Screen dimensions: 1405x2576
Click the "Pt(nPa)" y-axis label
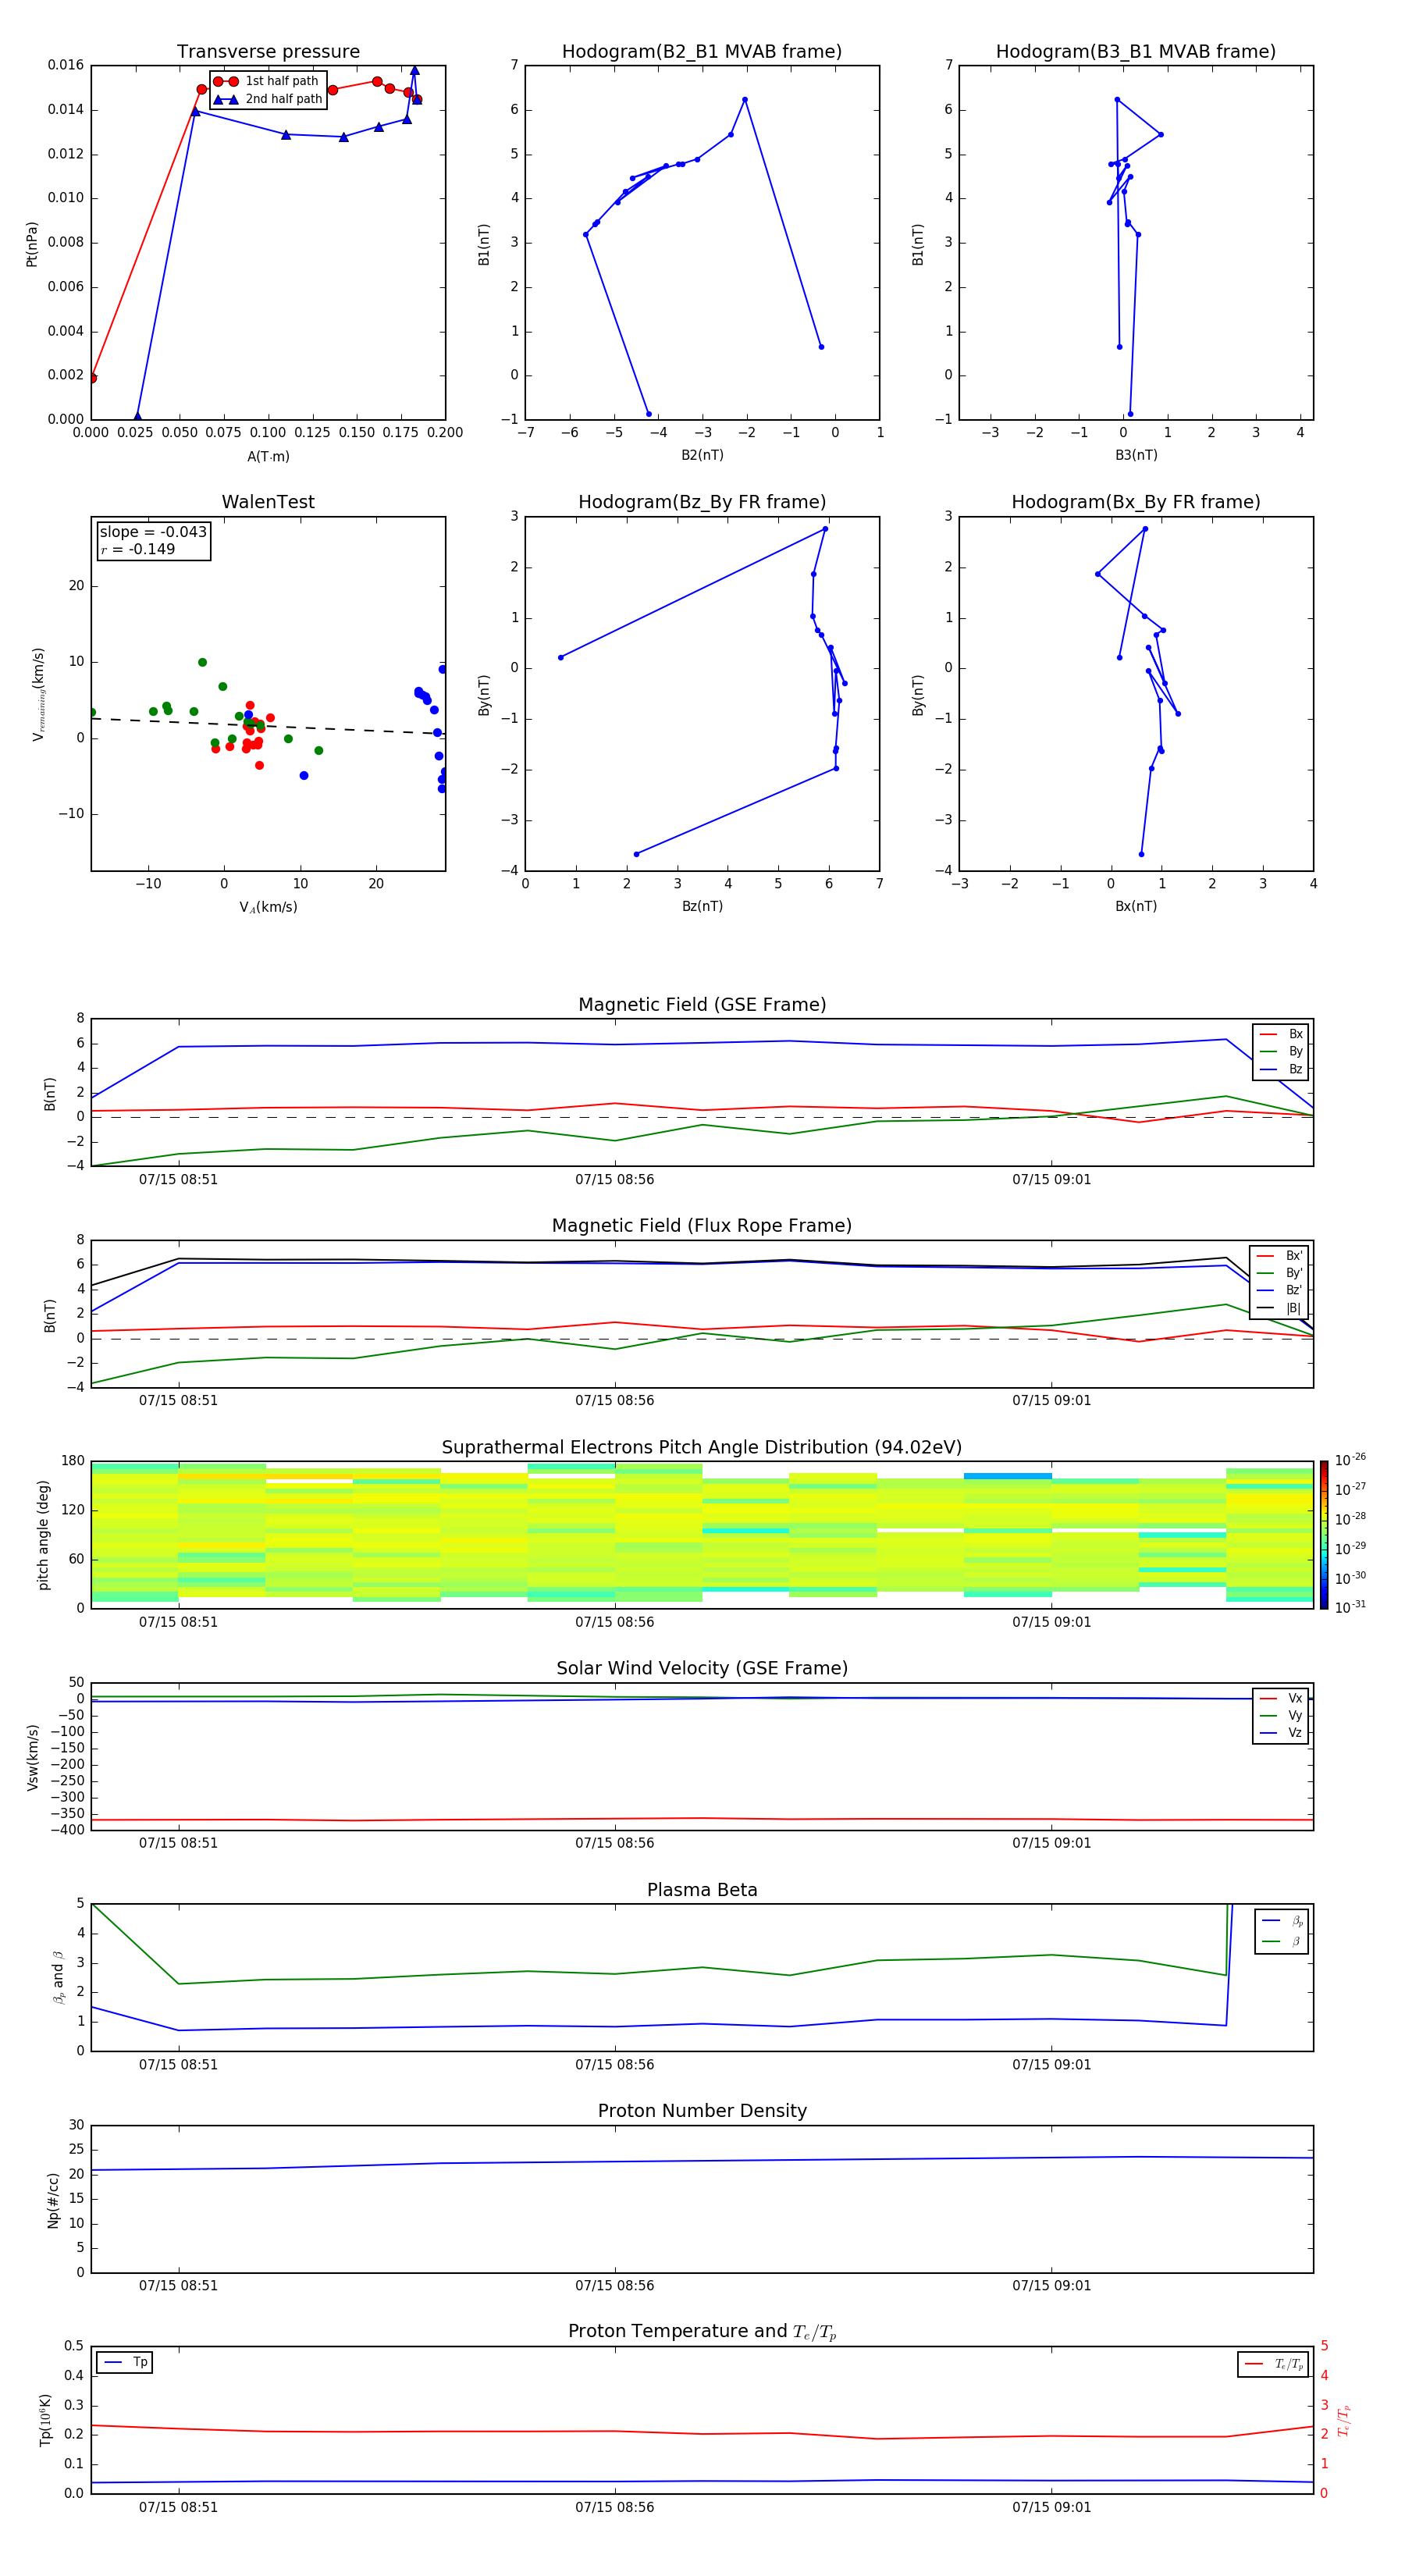(32, 243)
